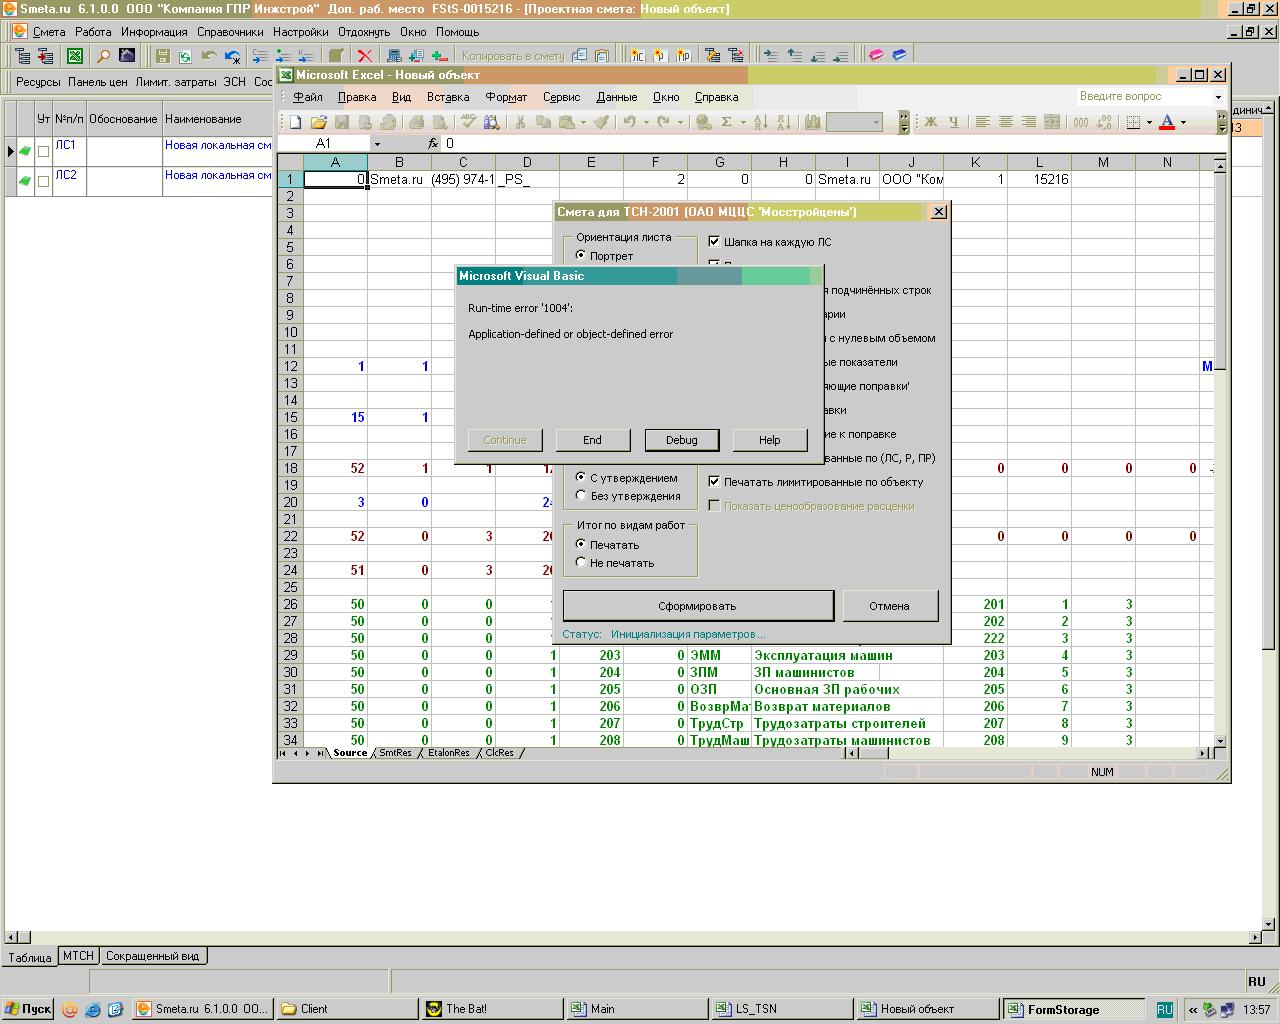Switch to the SmtRes sheet tab
1280x1024 pixels.
click(x=396, y=753)
